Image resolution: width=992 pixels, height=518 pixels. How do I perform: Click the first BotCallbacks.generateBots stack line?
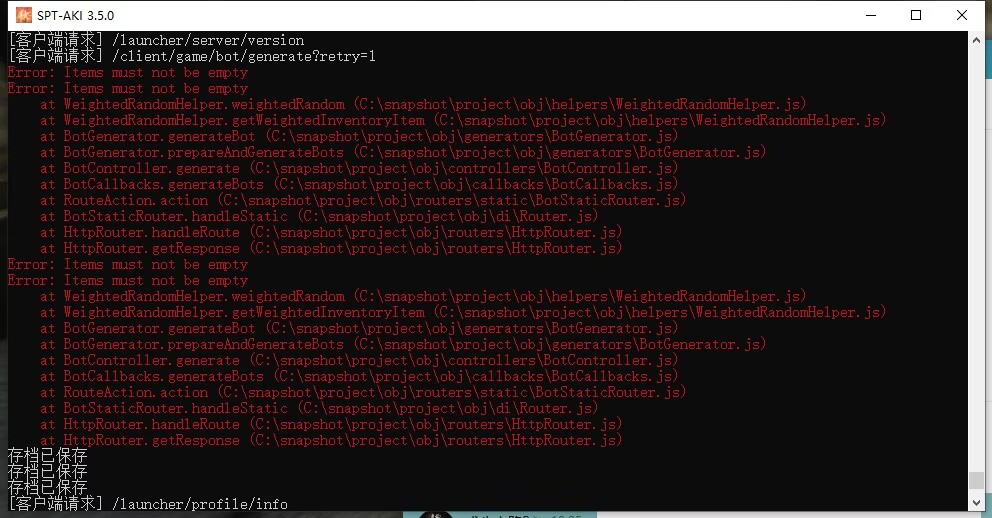click(x=359, y=184)
